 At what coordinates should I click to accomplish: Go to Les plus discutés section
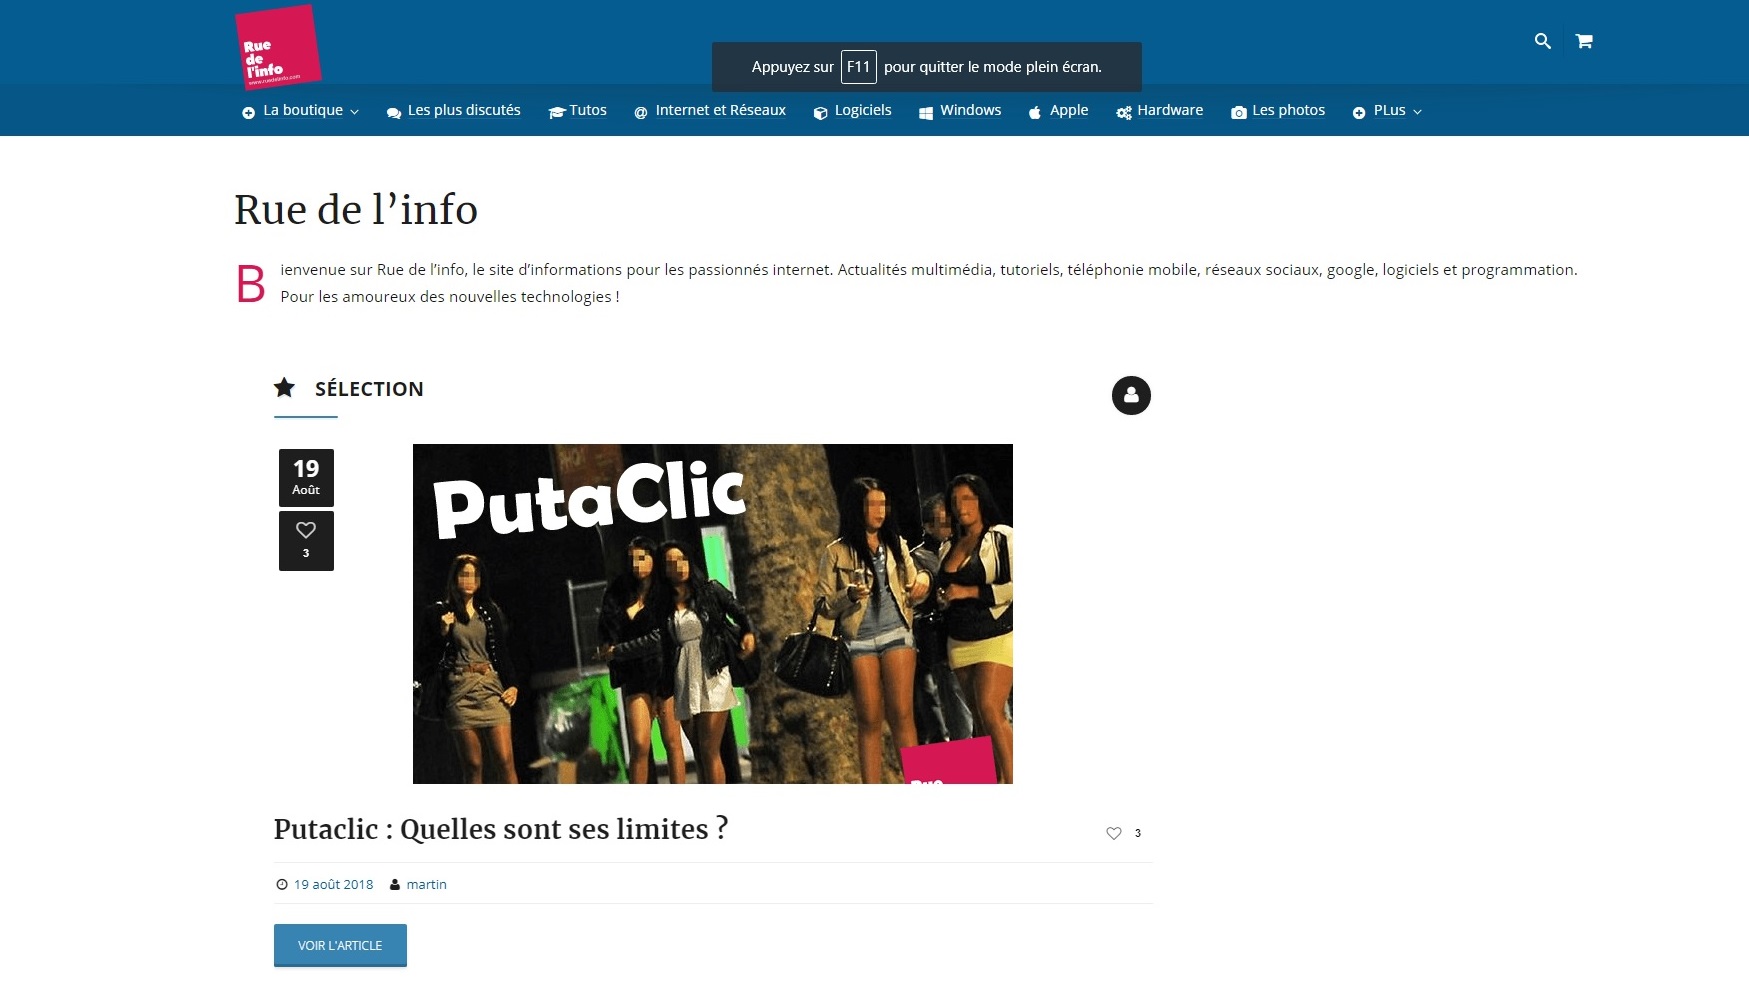[464, 110]
